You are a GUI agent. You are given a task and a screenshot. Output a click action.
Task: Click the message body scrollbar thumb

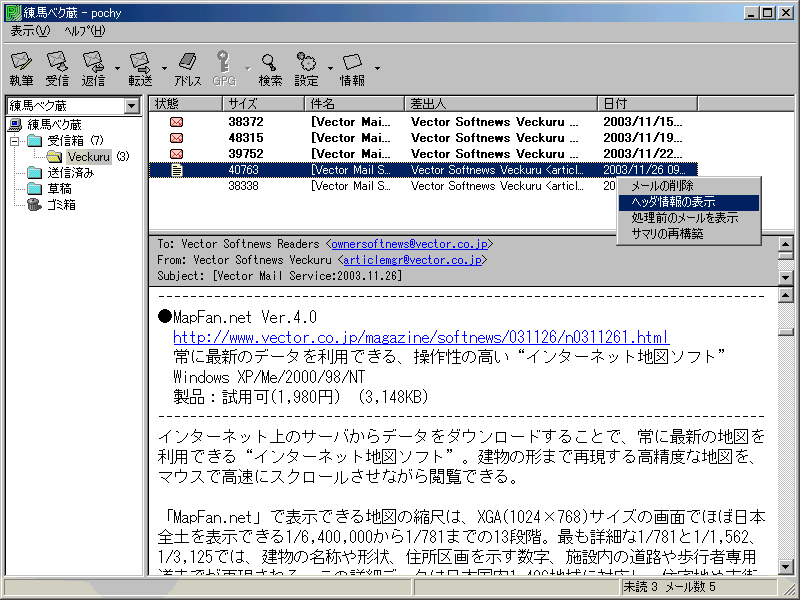[786, 332]
